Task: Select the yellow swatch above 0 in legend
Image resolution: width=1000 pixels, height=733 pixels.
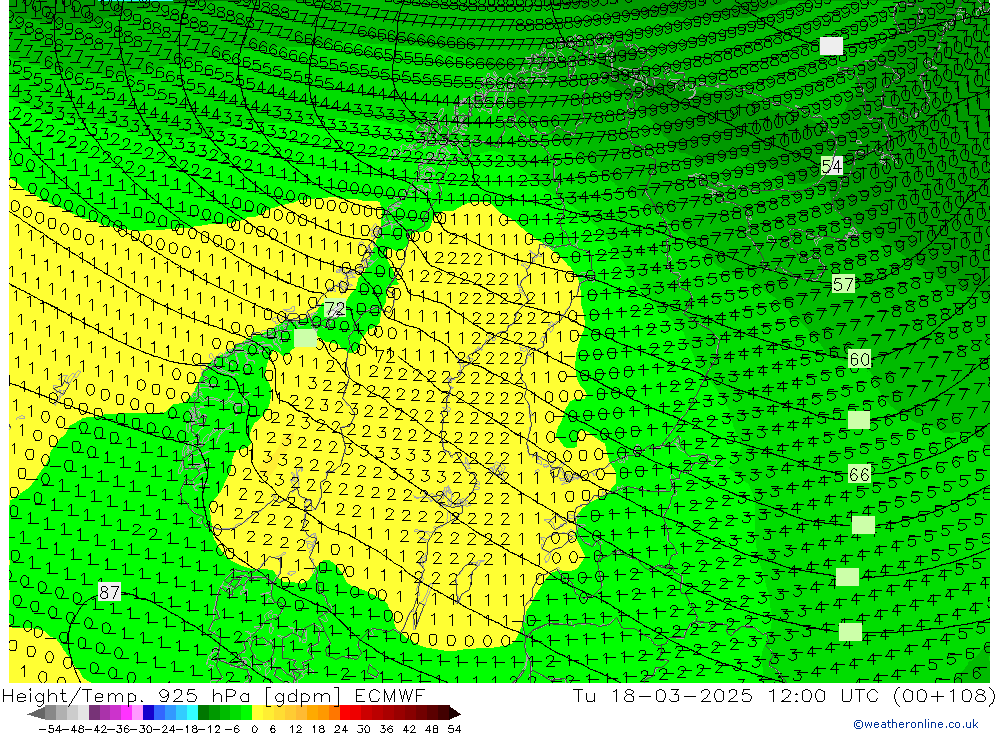Action: click(258, 712)
